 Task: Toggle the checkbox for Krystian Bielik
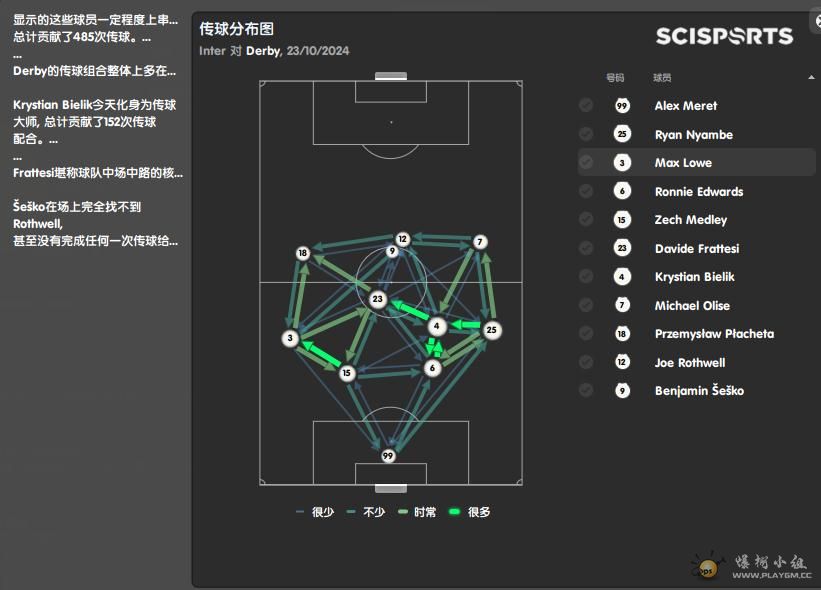point(586,276)
